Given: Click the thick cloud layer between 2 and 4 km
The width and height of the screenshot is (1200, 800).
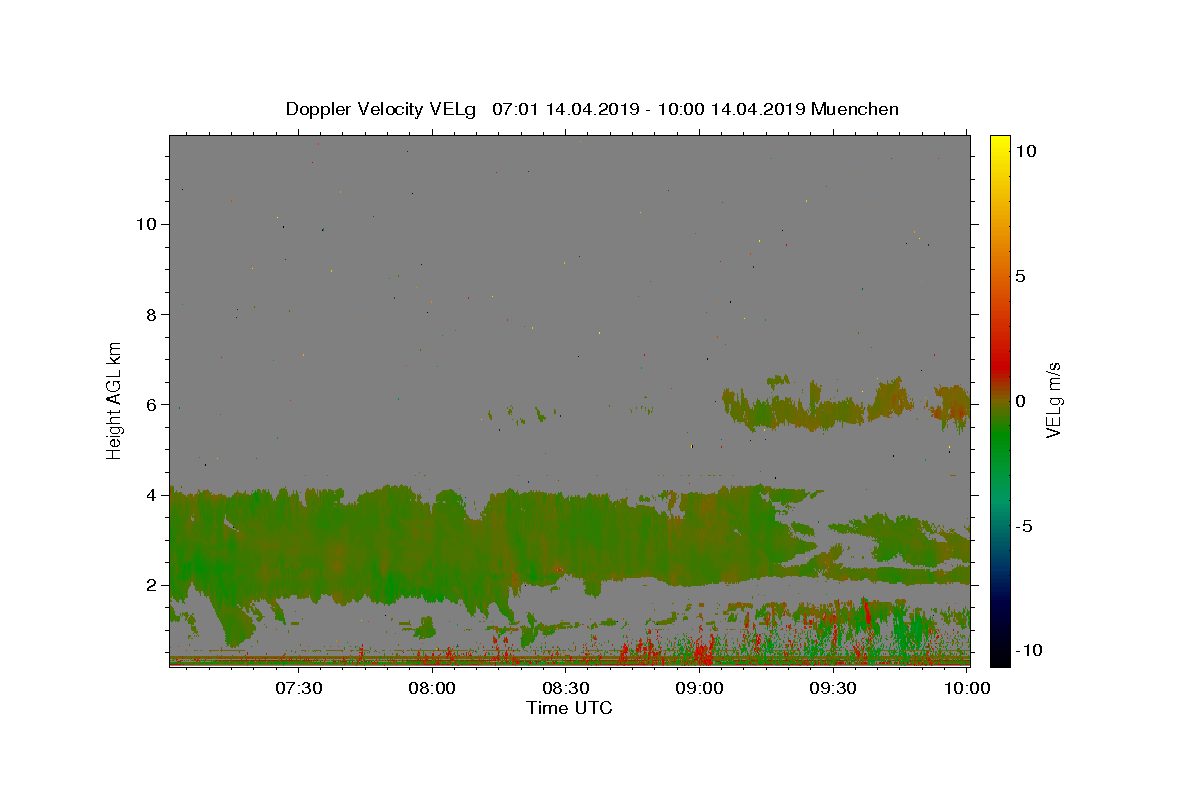Looking at the screenshot, I should coord(480,545).
